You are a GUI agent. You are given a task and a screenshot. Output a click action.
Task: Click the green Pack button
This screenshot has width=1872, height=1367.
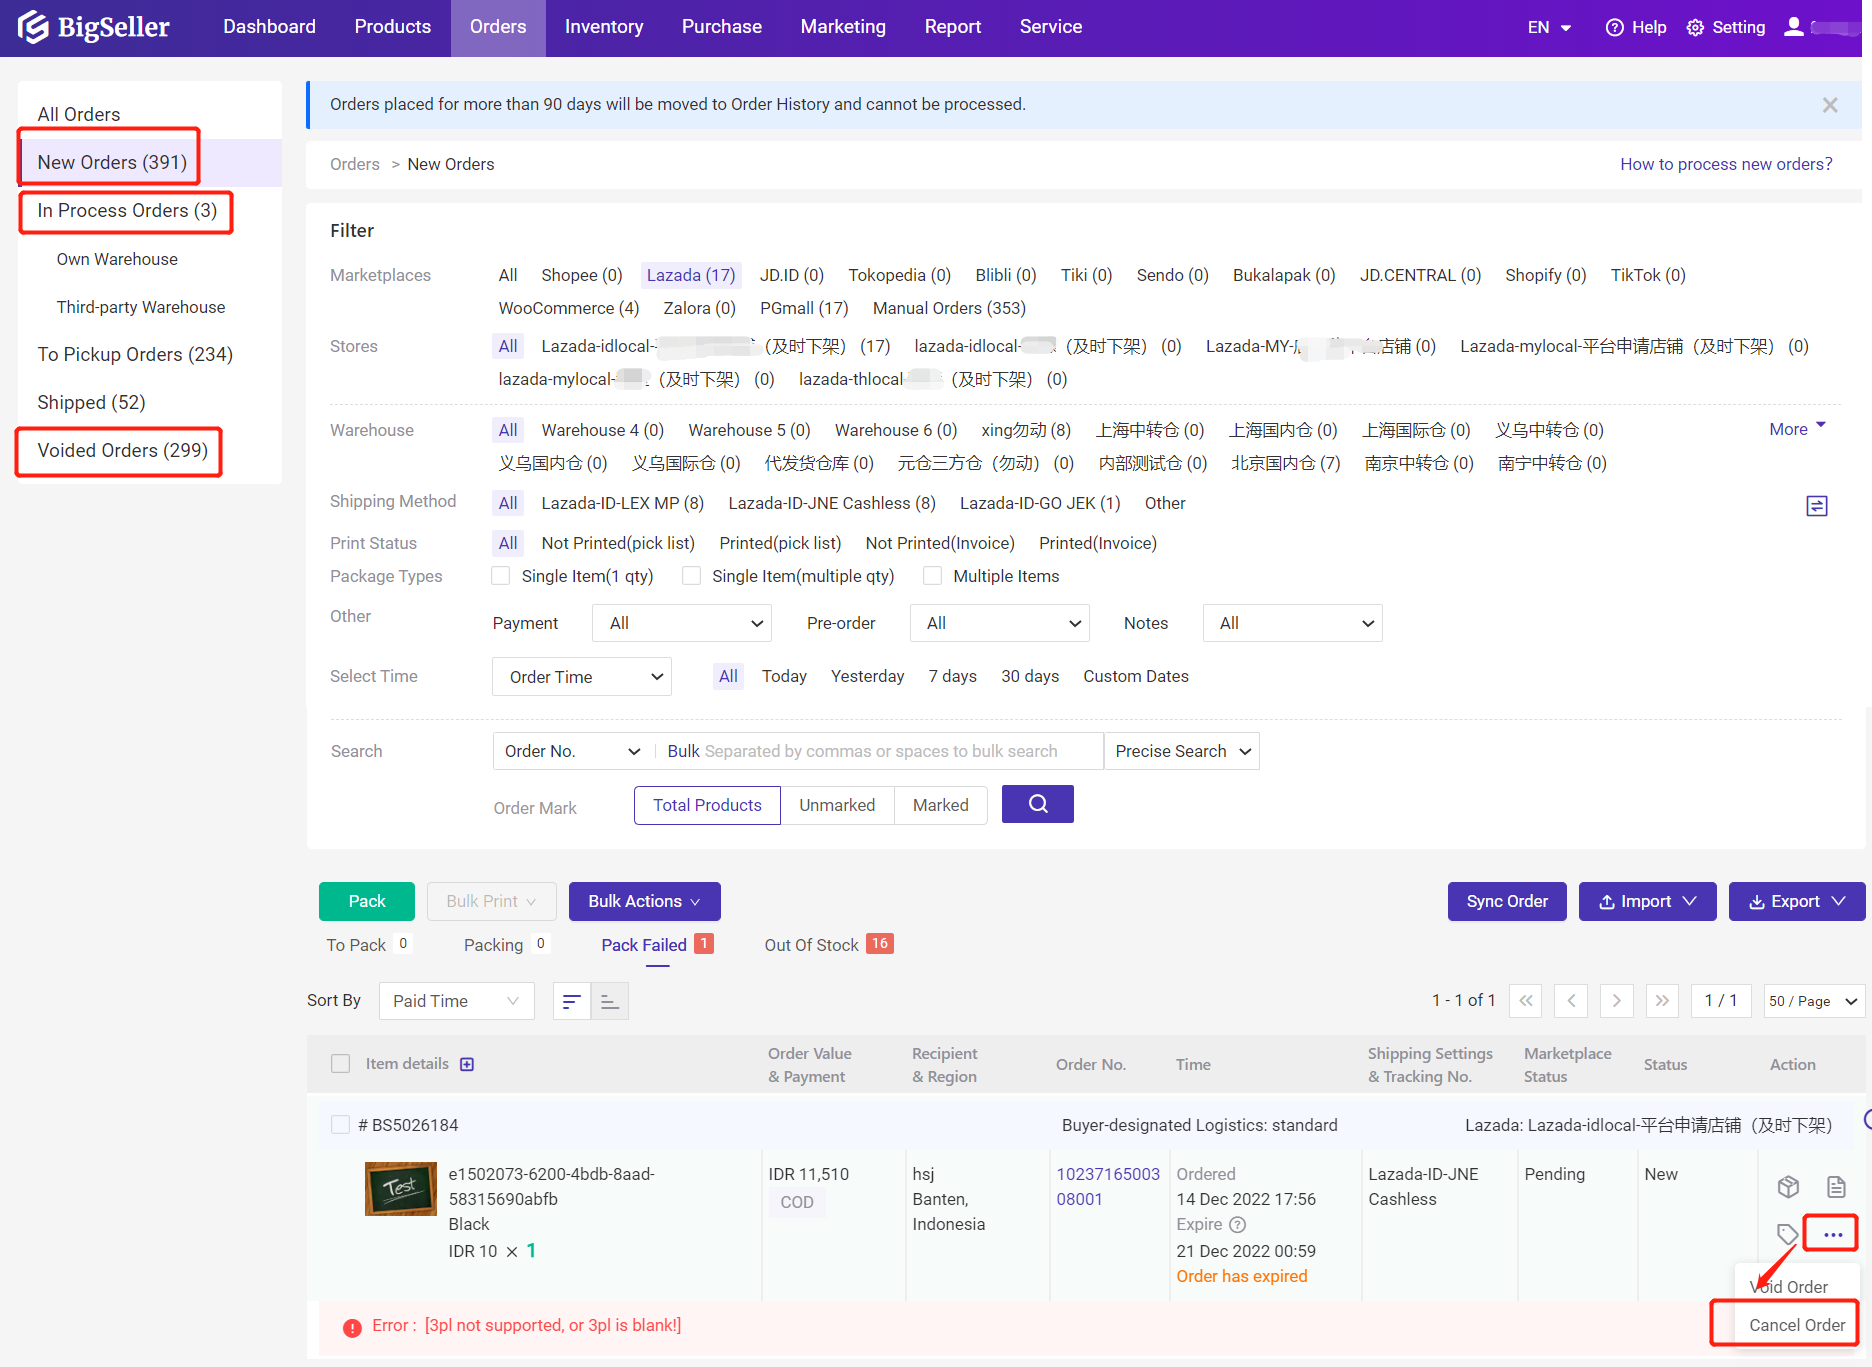coord(367,901)
